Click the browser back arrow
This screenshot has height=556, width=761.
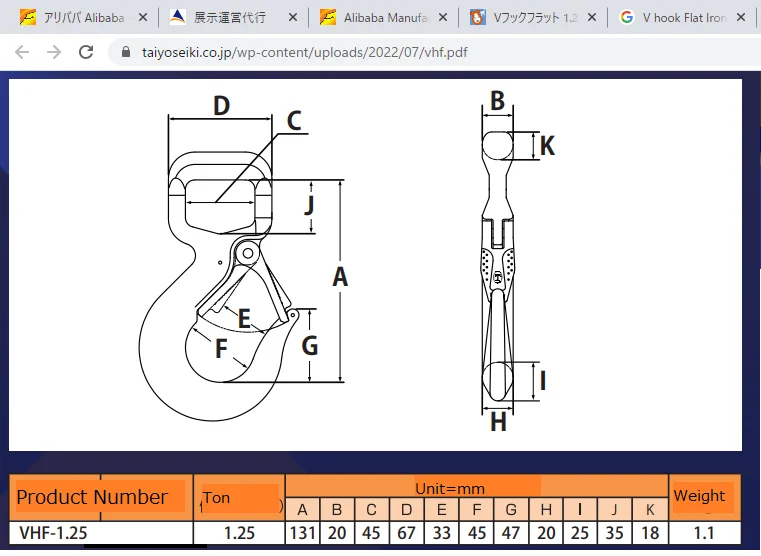click(22, 52)
